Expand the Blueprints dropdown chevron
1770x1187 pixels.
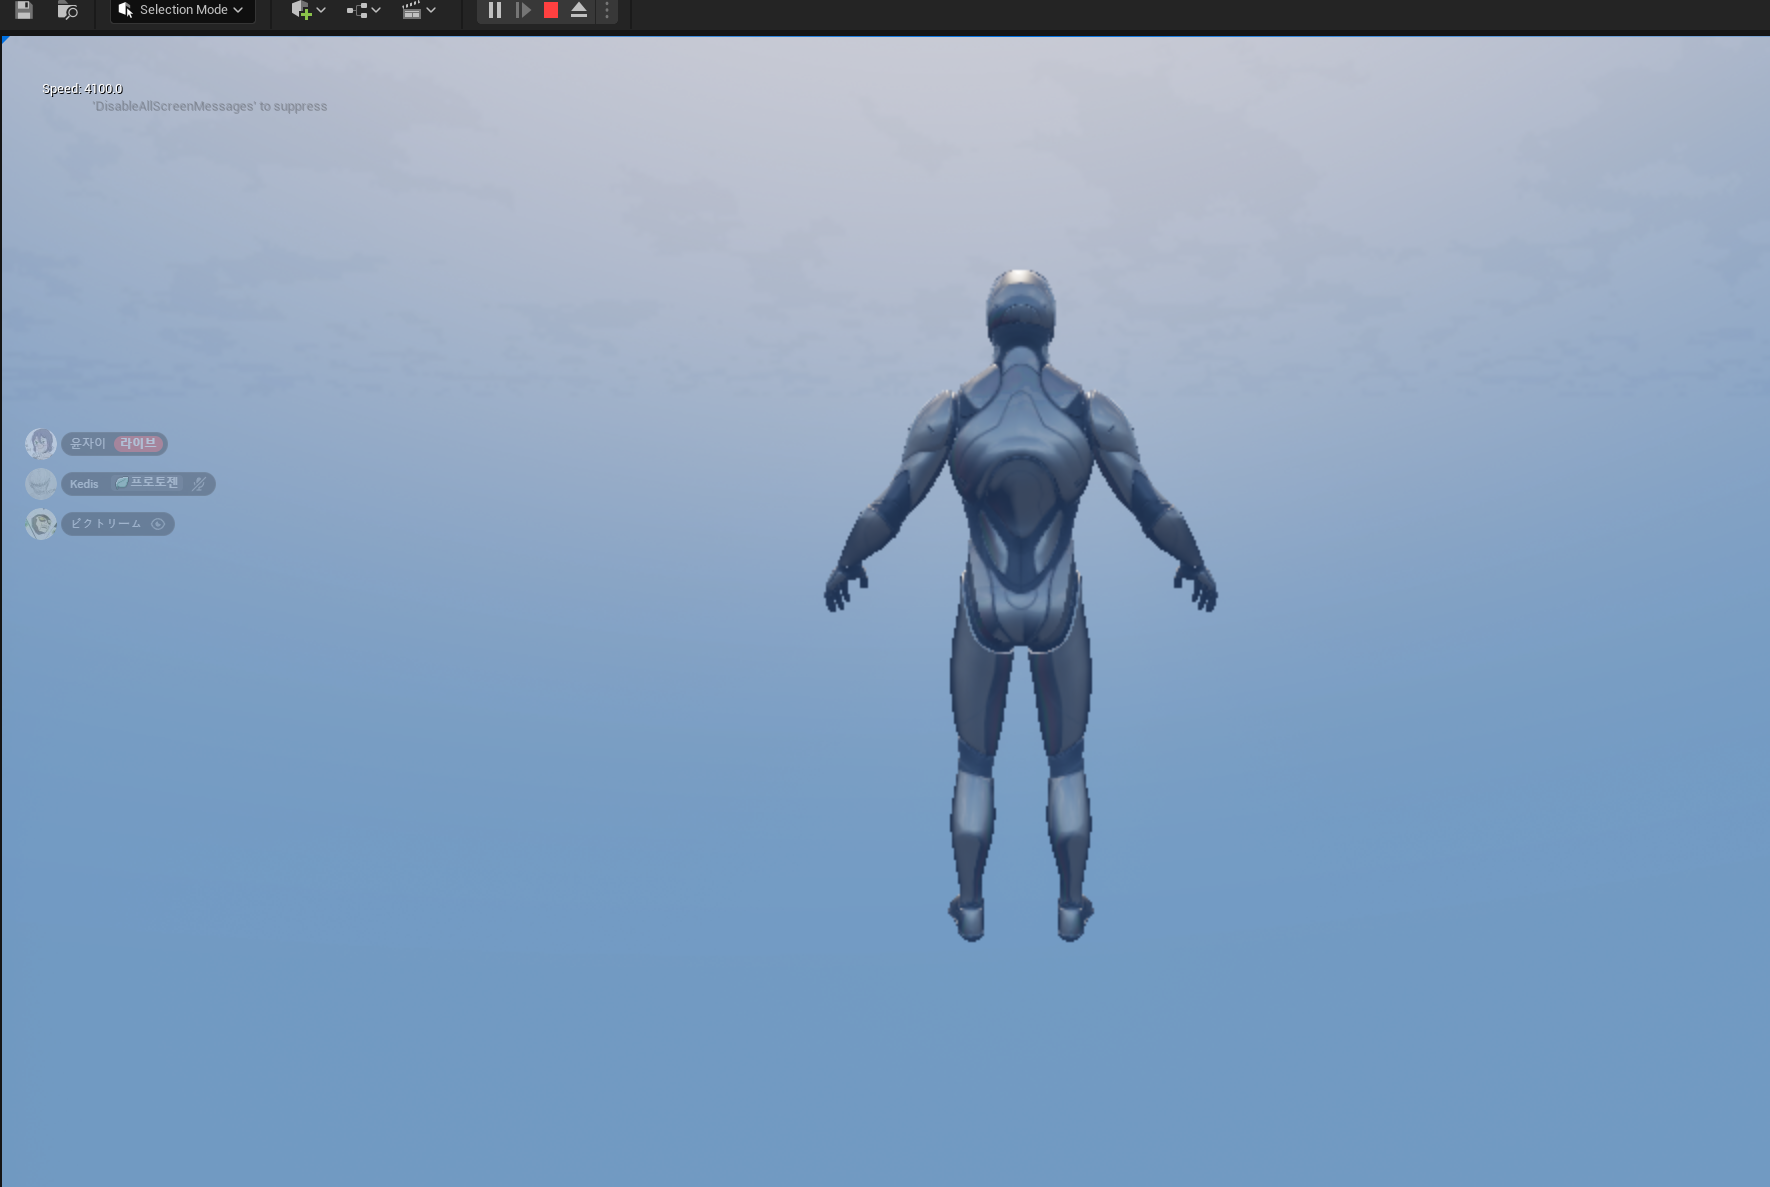coord(376,10)
